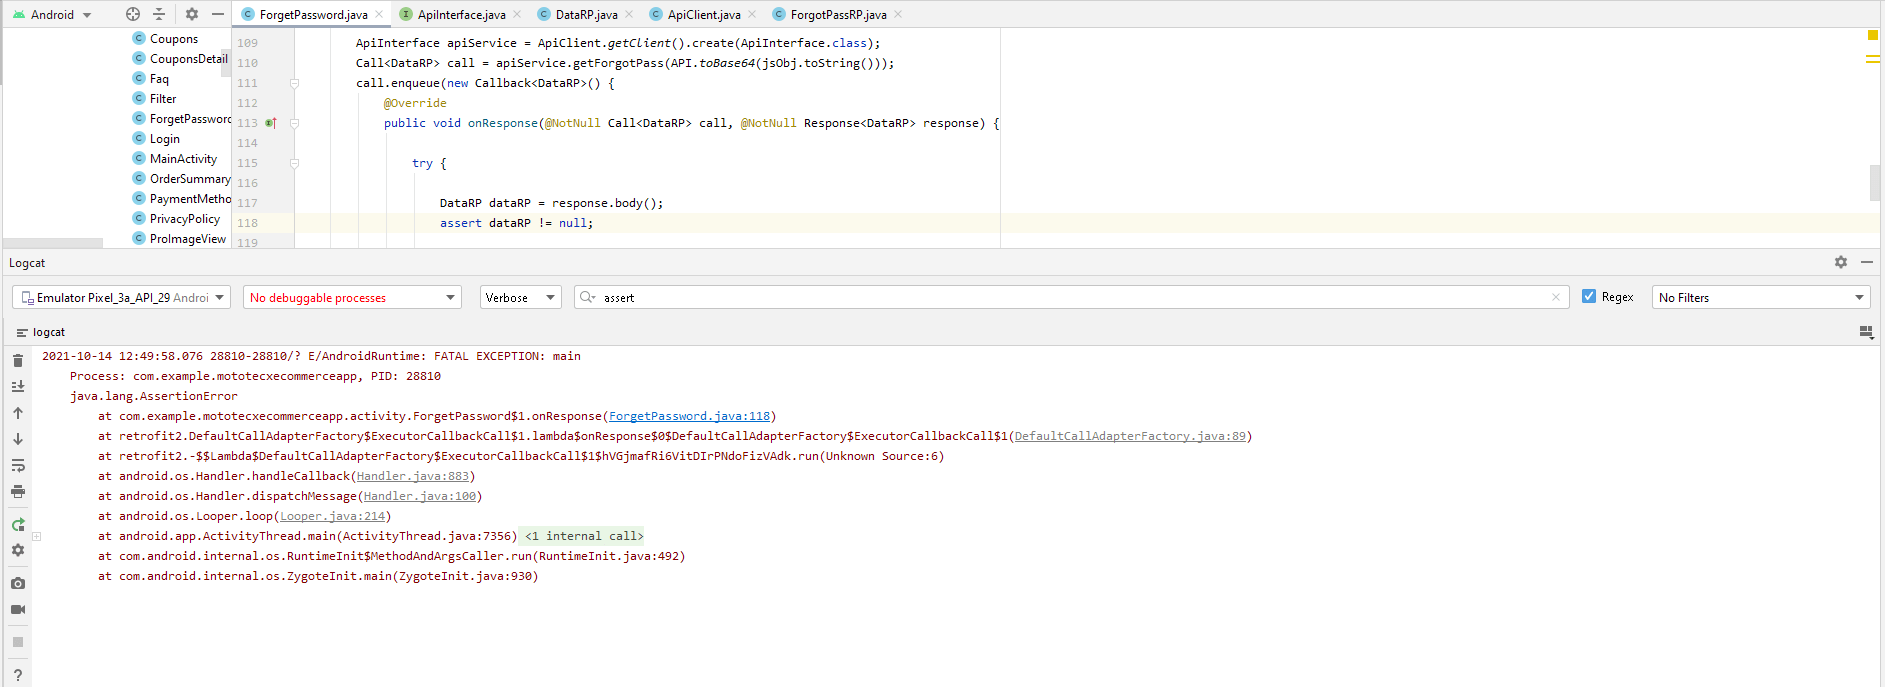Collapse the code fold at line 115
The image size is (1885, 687).
(294, 163)
